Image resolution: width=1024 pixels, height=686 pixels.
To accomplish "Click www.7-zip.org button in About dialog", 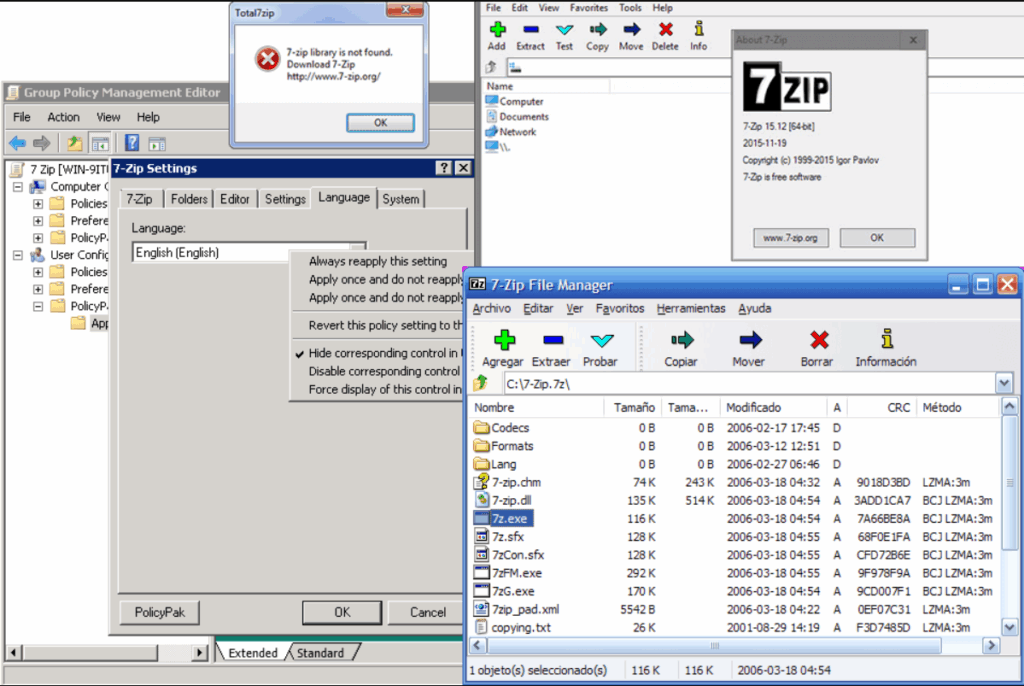I will (x=791, y=238).
